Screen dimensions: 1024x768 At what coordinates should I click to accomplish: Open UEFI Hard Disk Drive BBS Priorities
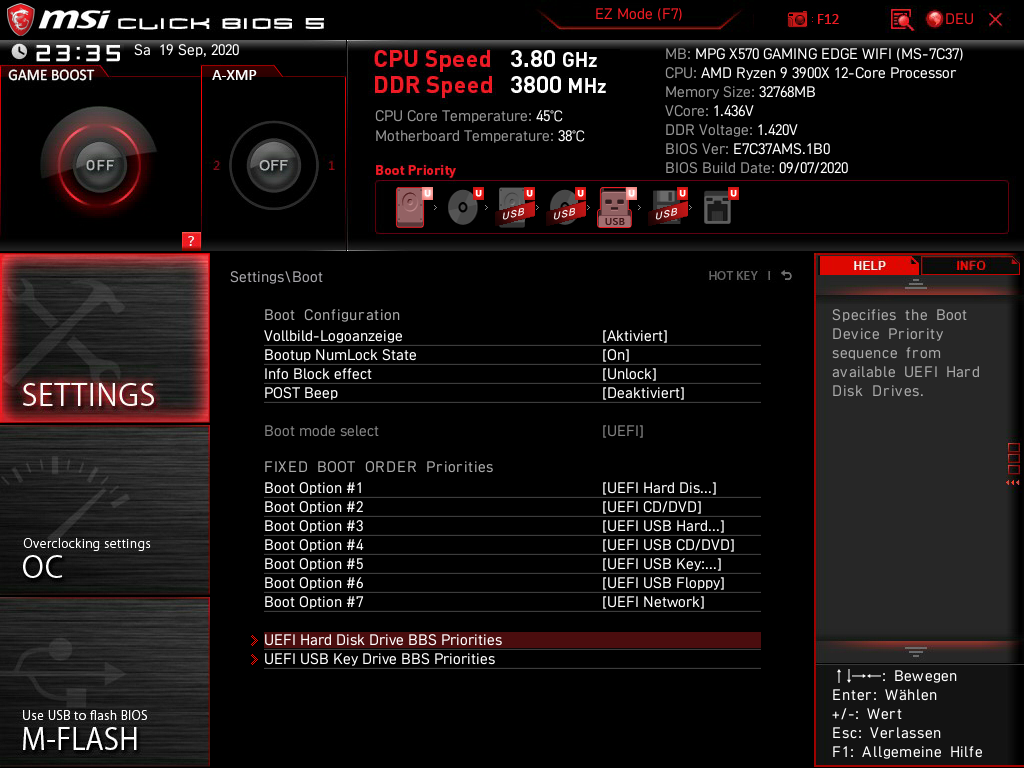(x=512, y=640)
